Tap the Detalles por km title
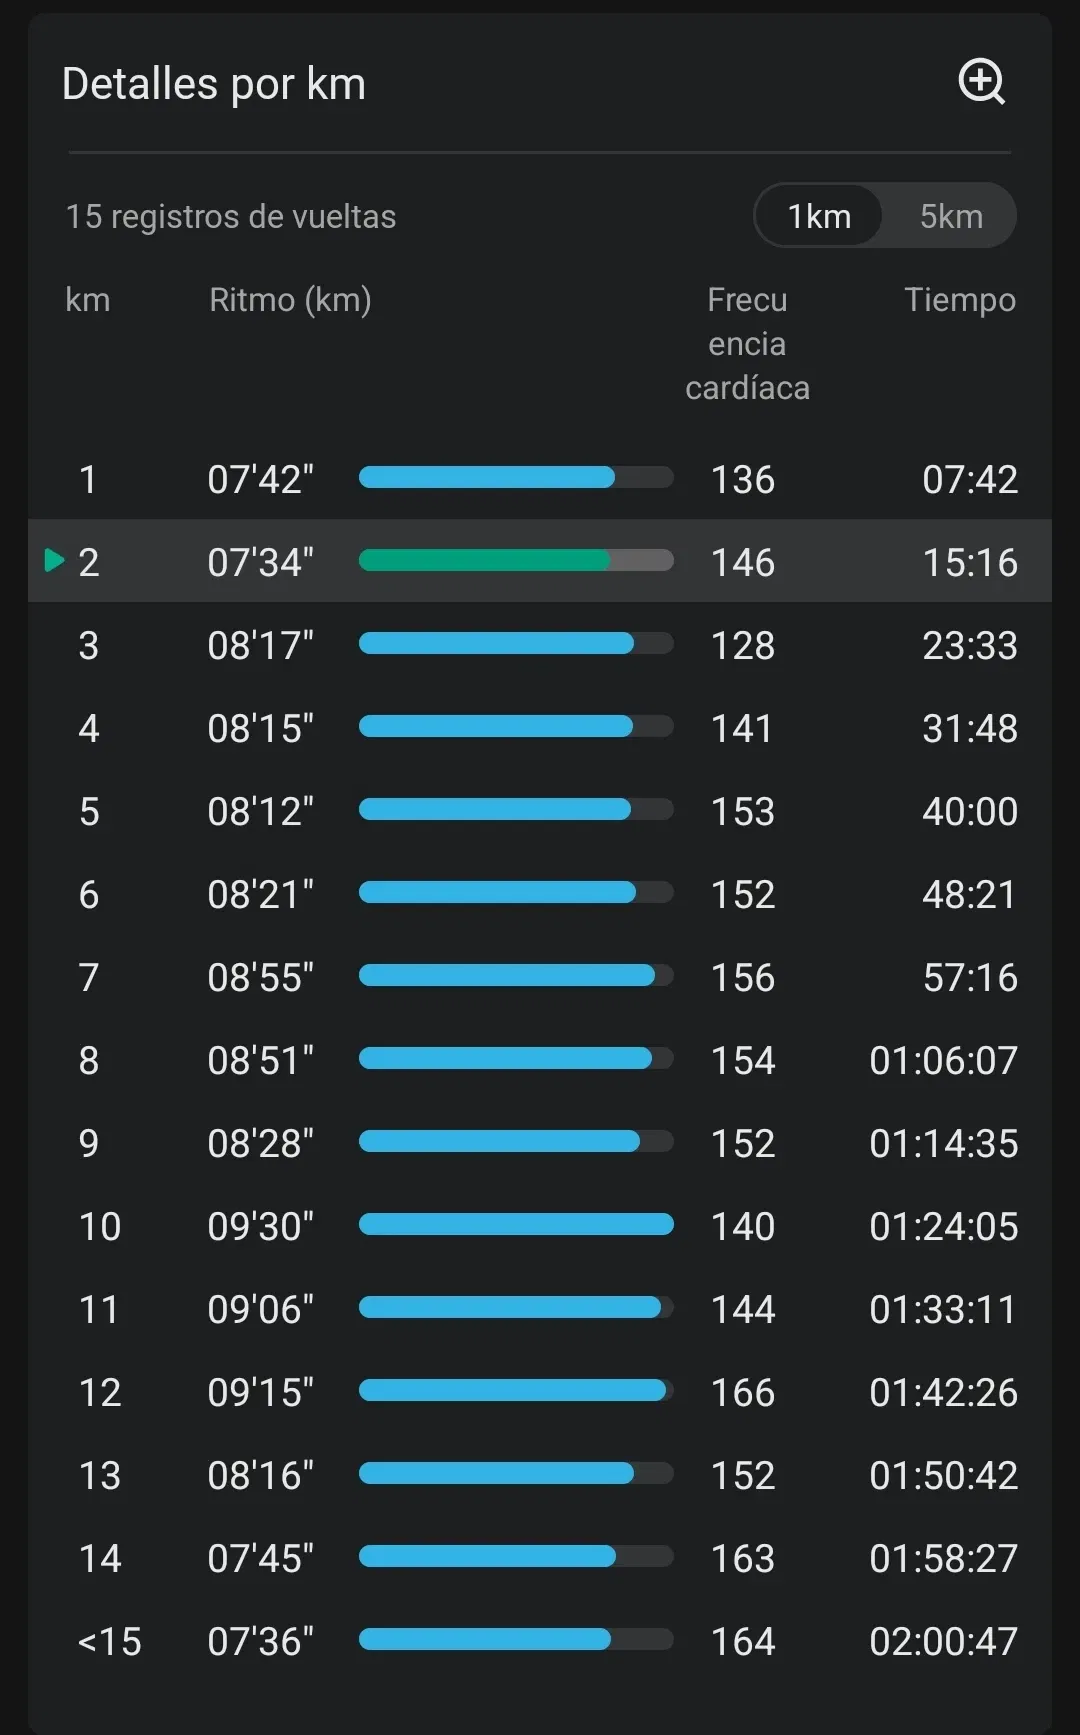The height and width of the screenshot is (1735, 1080). 214,84
